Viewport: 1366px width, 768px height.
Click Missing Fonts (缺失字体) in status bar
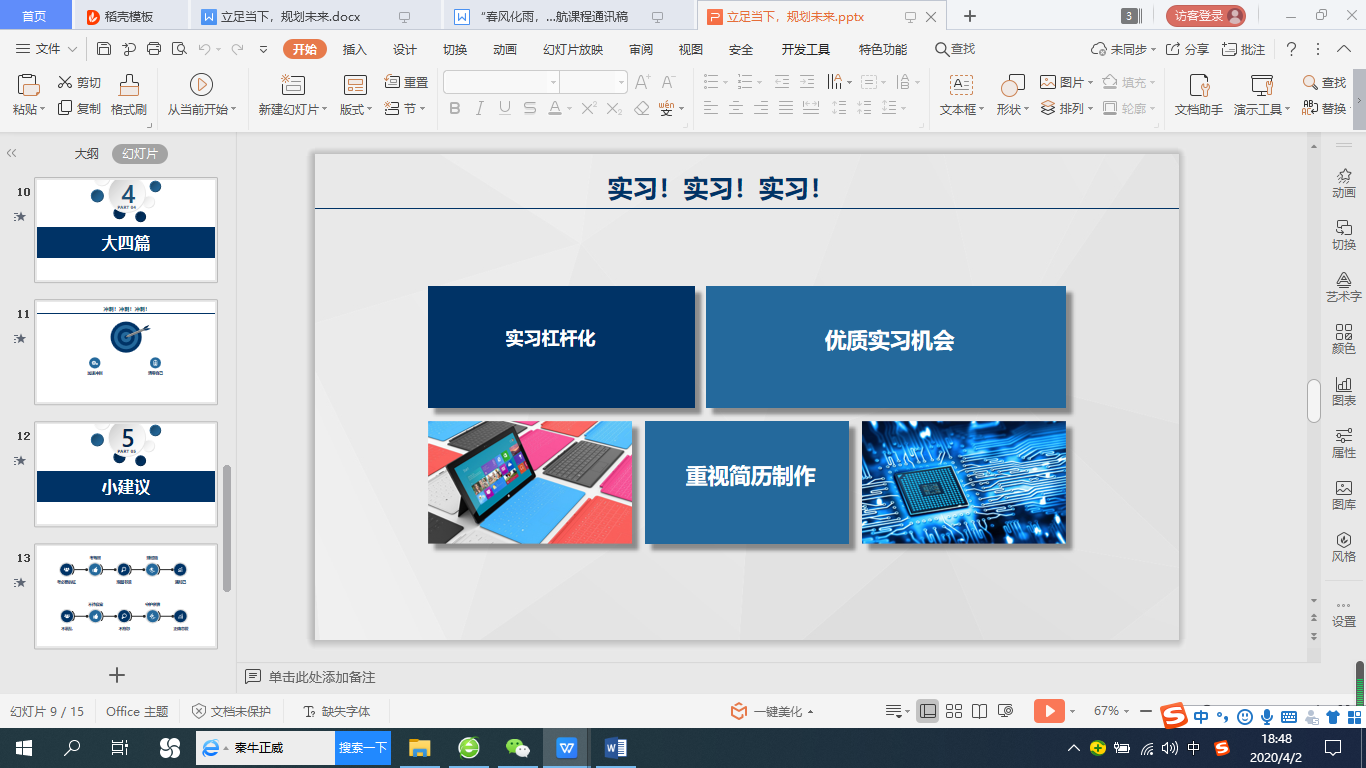pos(336,711)
